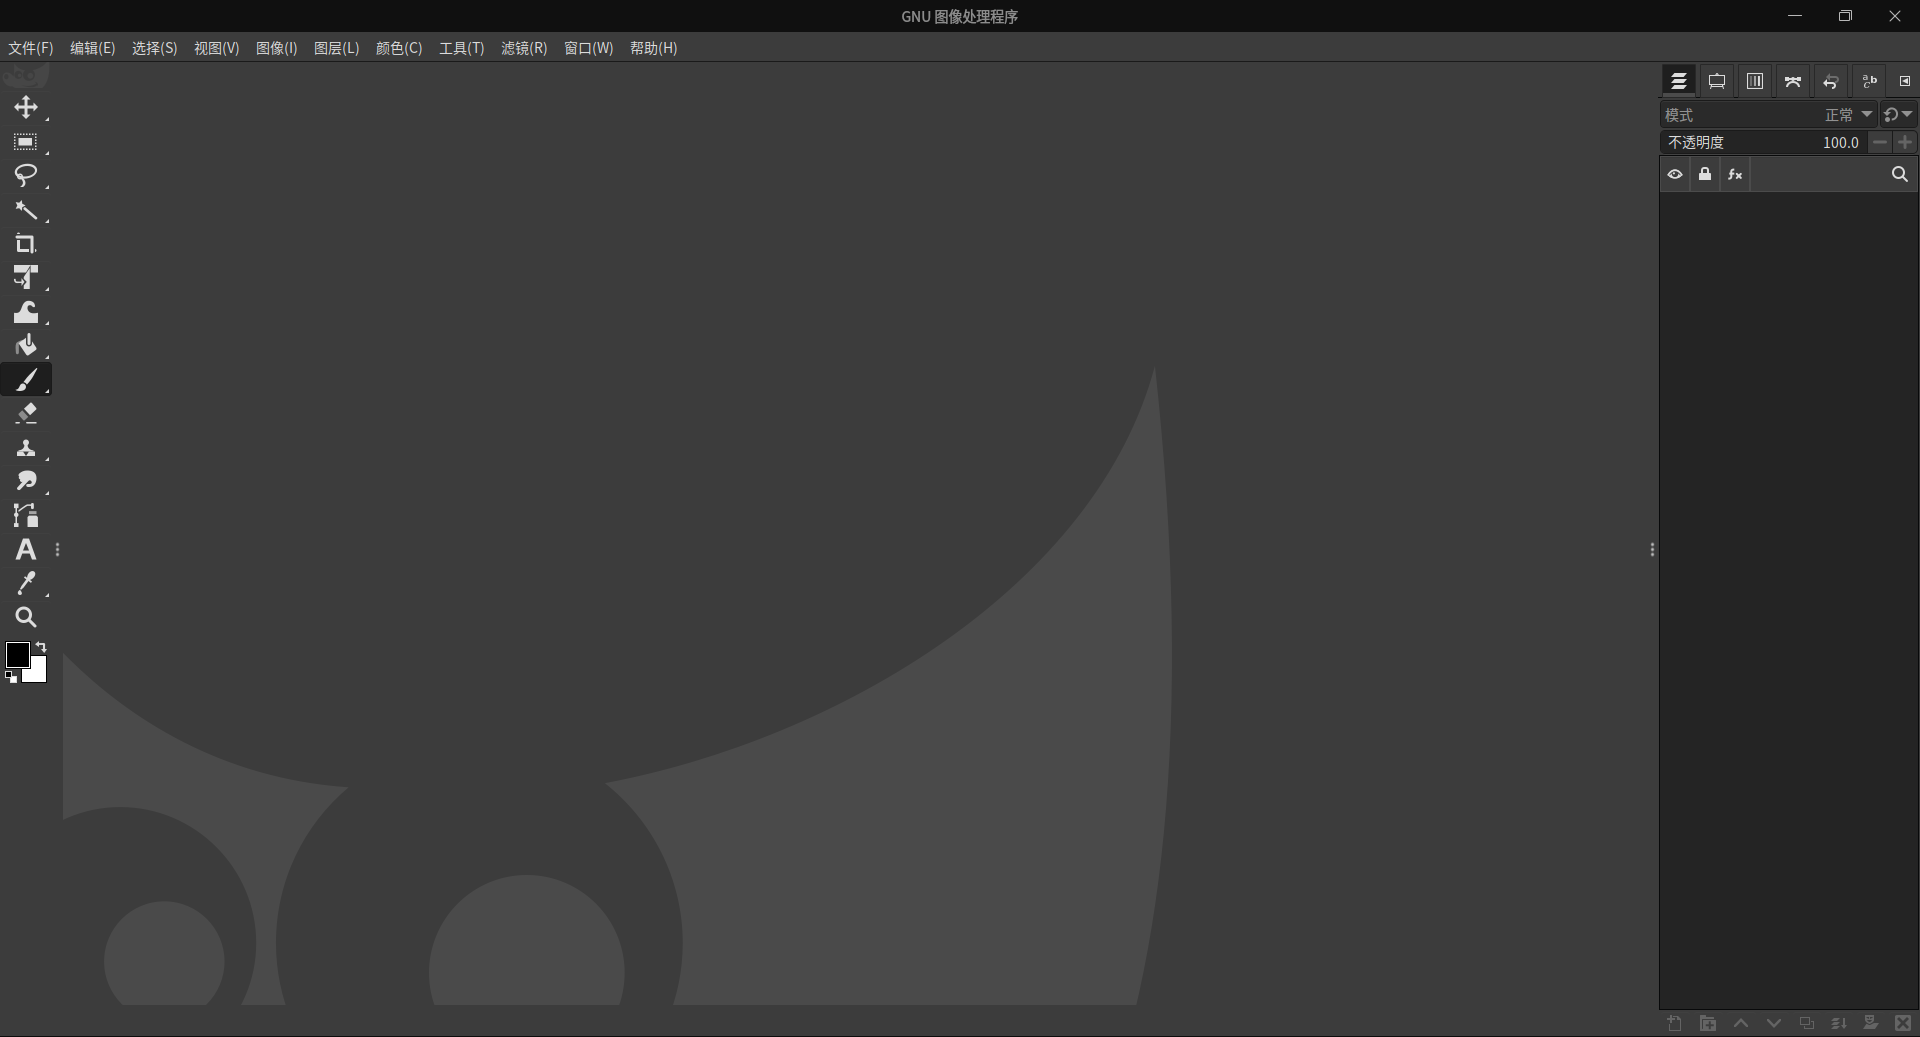Select the Free Select lasso tool
The image size is (1920, 1037).
(x=26, y=176)
